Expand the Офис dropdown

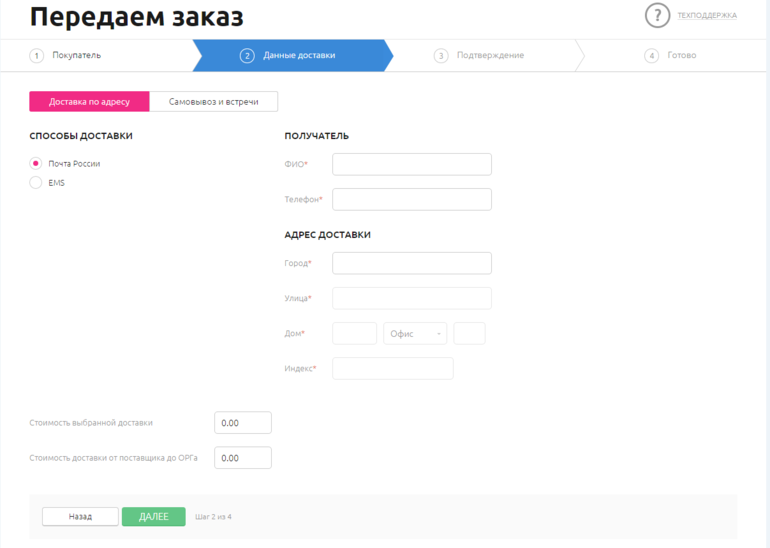click(x=415, y=333)
